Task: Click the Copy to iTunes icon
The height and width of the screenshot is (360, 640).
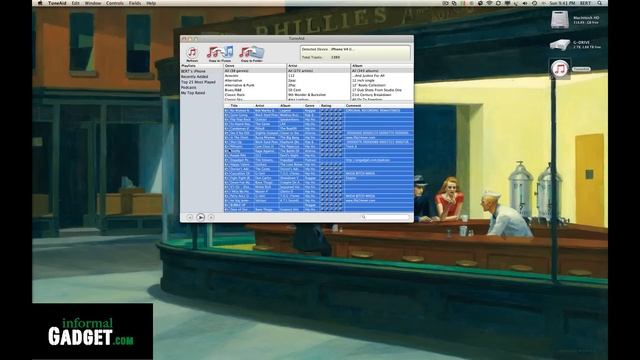Action: pyautogui.click(x=220, y=54)
